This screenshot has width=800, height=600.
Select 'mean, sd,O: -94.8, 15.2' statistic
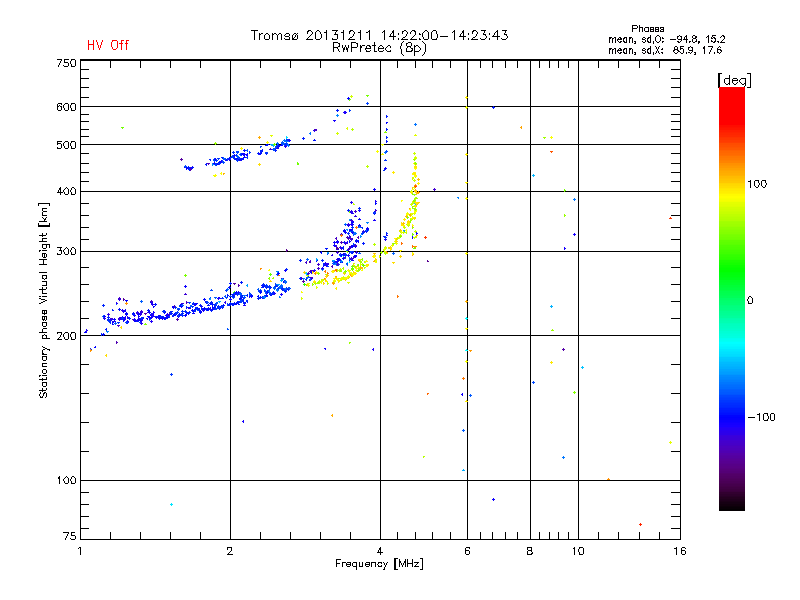tap(666, 39)
